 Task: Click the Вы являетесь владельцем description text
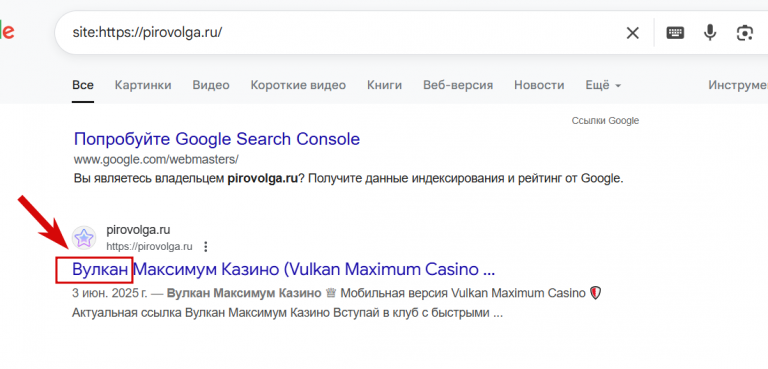pyautogui.click(x=349, y=179)
